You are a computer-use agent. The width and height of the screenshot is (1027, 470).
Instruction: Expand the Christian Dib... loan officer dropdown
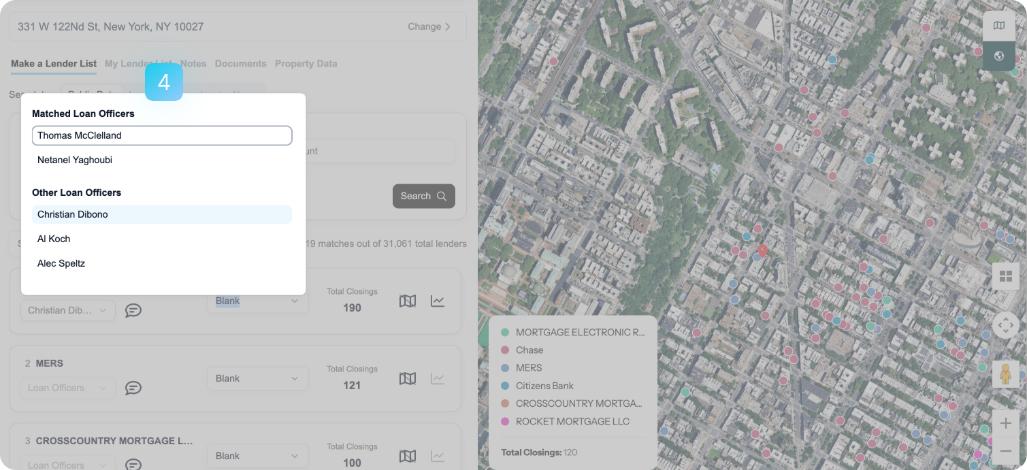coord(67,310)
